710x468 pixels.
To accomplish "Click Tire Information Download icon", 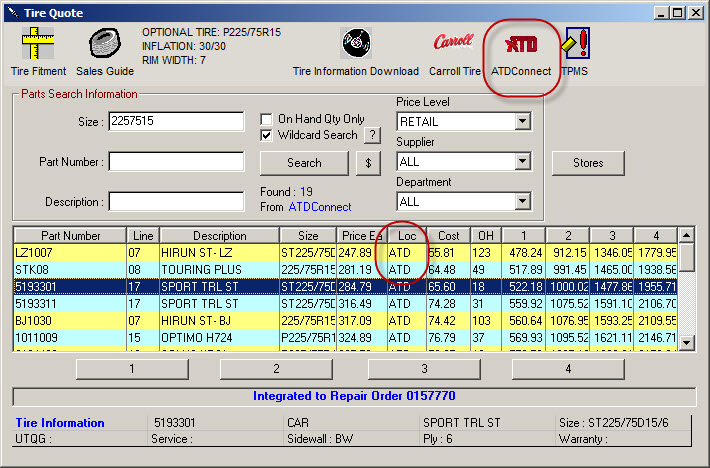I will (355, 50).
